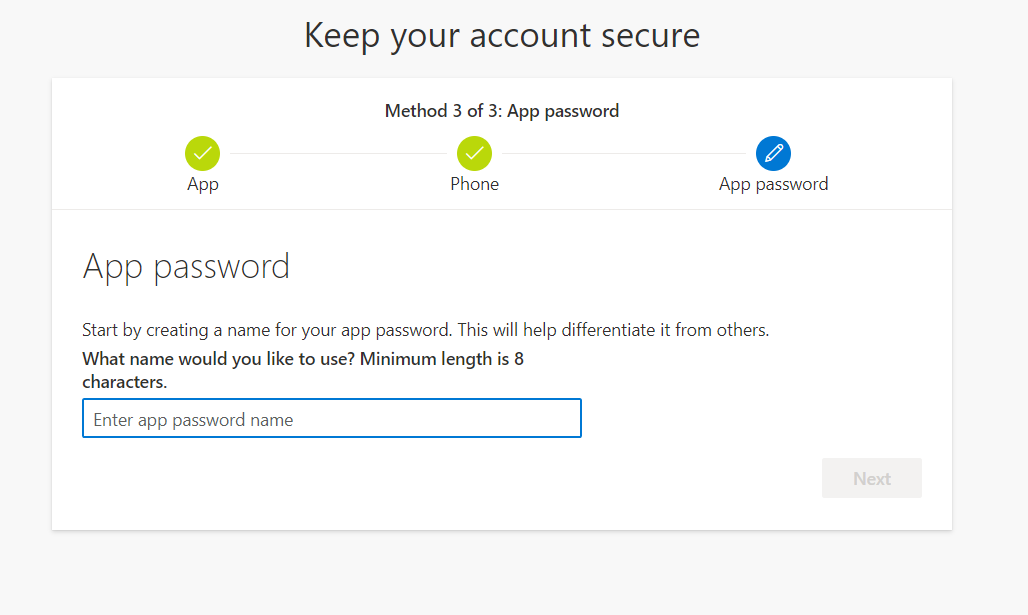
Task: Click the green checkmark icon for App step
Action: tap(202, 153)
